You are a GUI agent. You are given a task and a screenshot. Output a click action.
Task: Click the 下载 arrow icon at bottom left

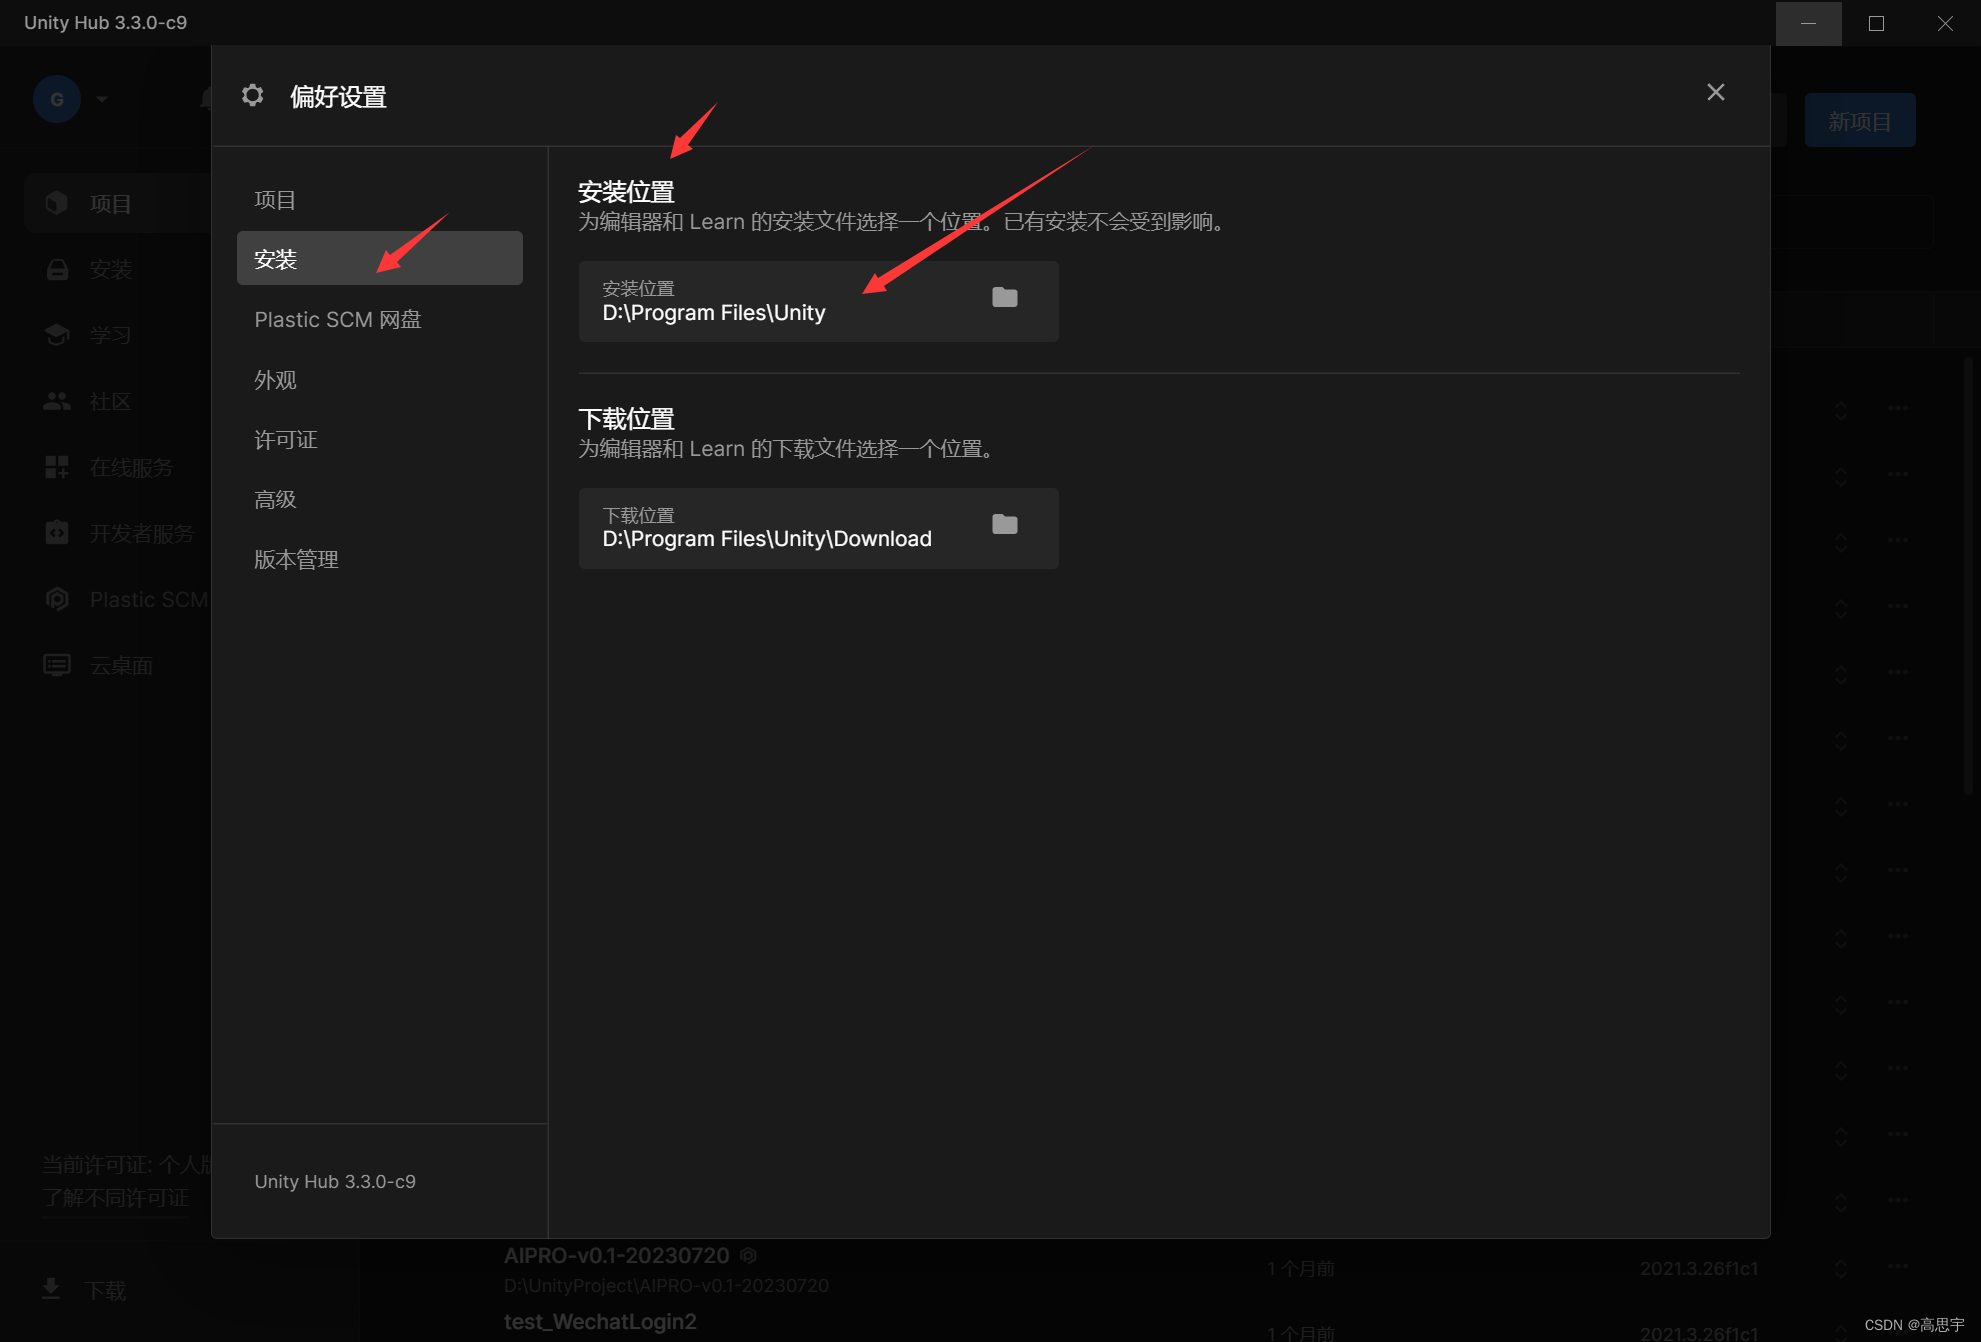pyautogui.click(x=51, y=1289)
